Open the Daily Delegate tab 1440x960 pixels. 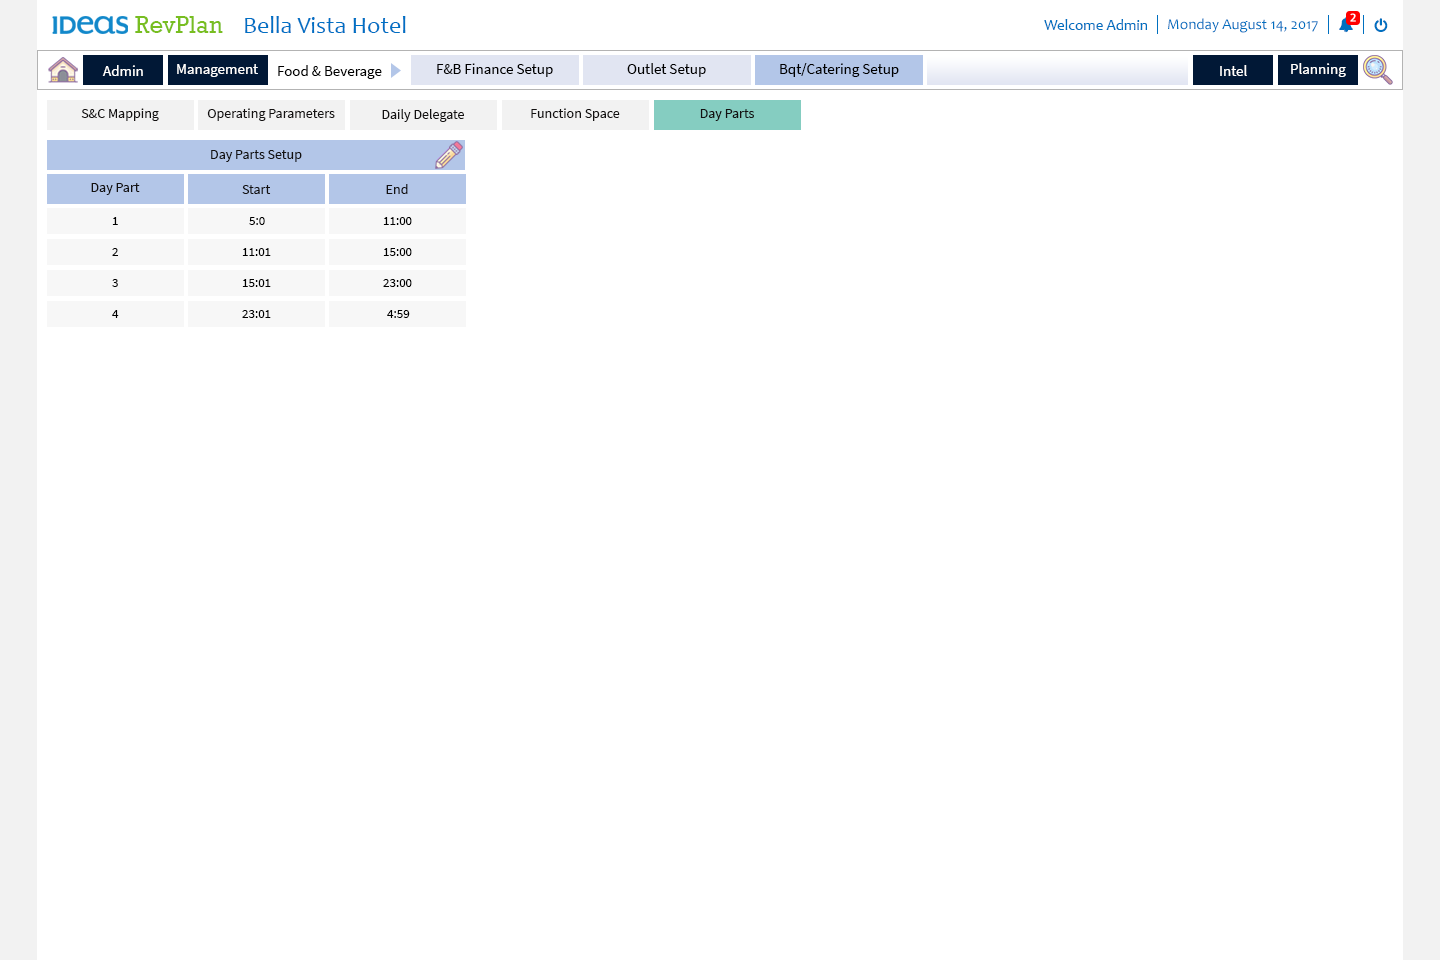[423, 115]
